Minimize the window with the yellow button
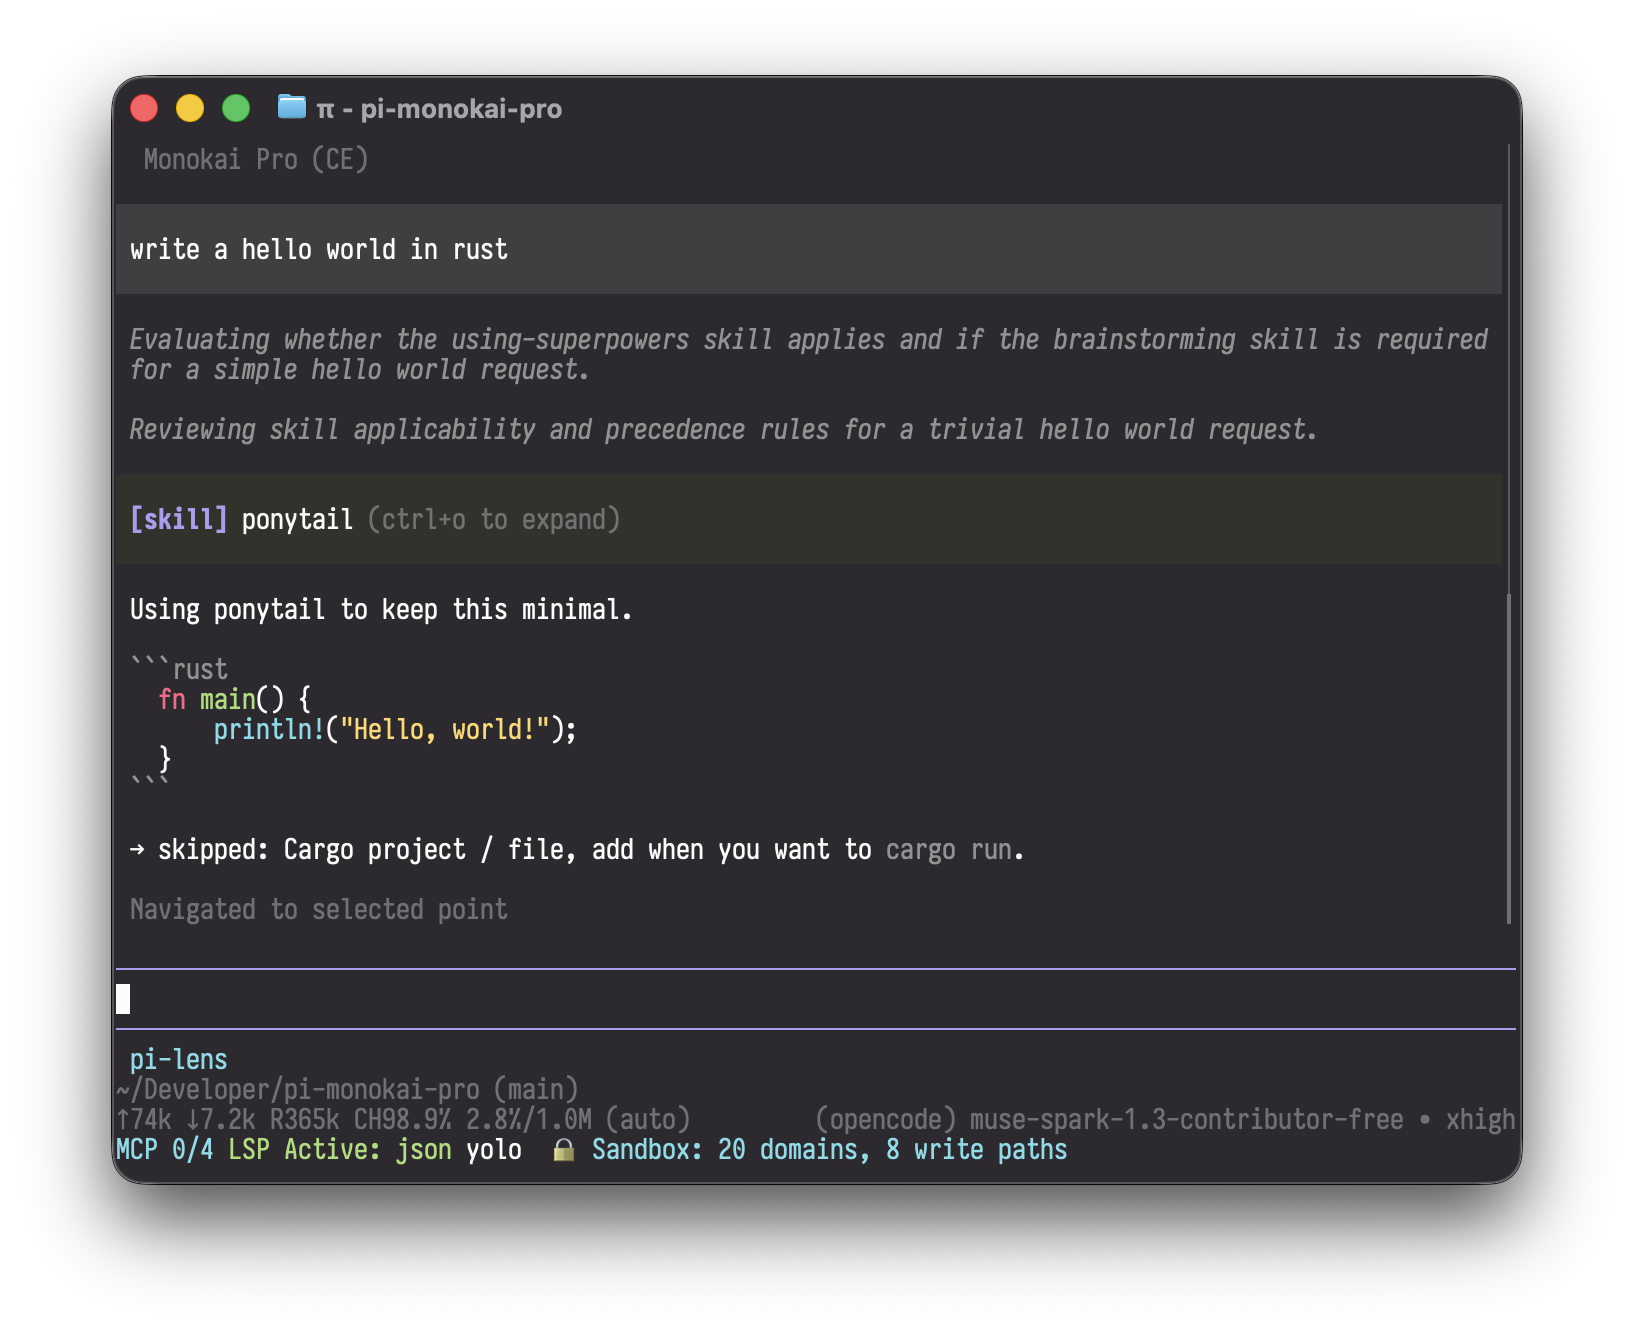 pos(190,108)
